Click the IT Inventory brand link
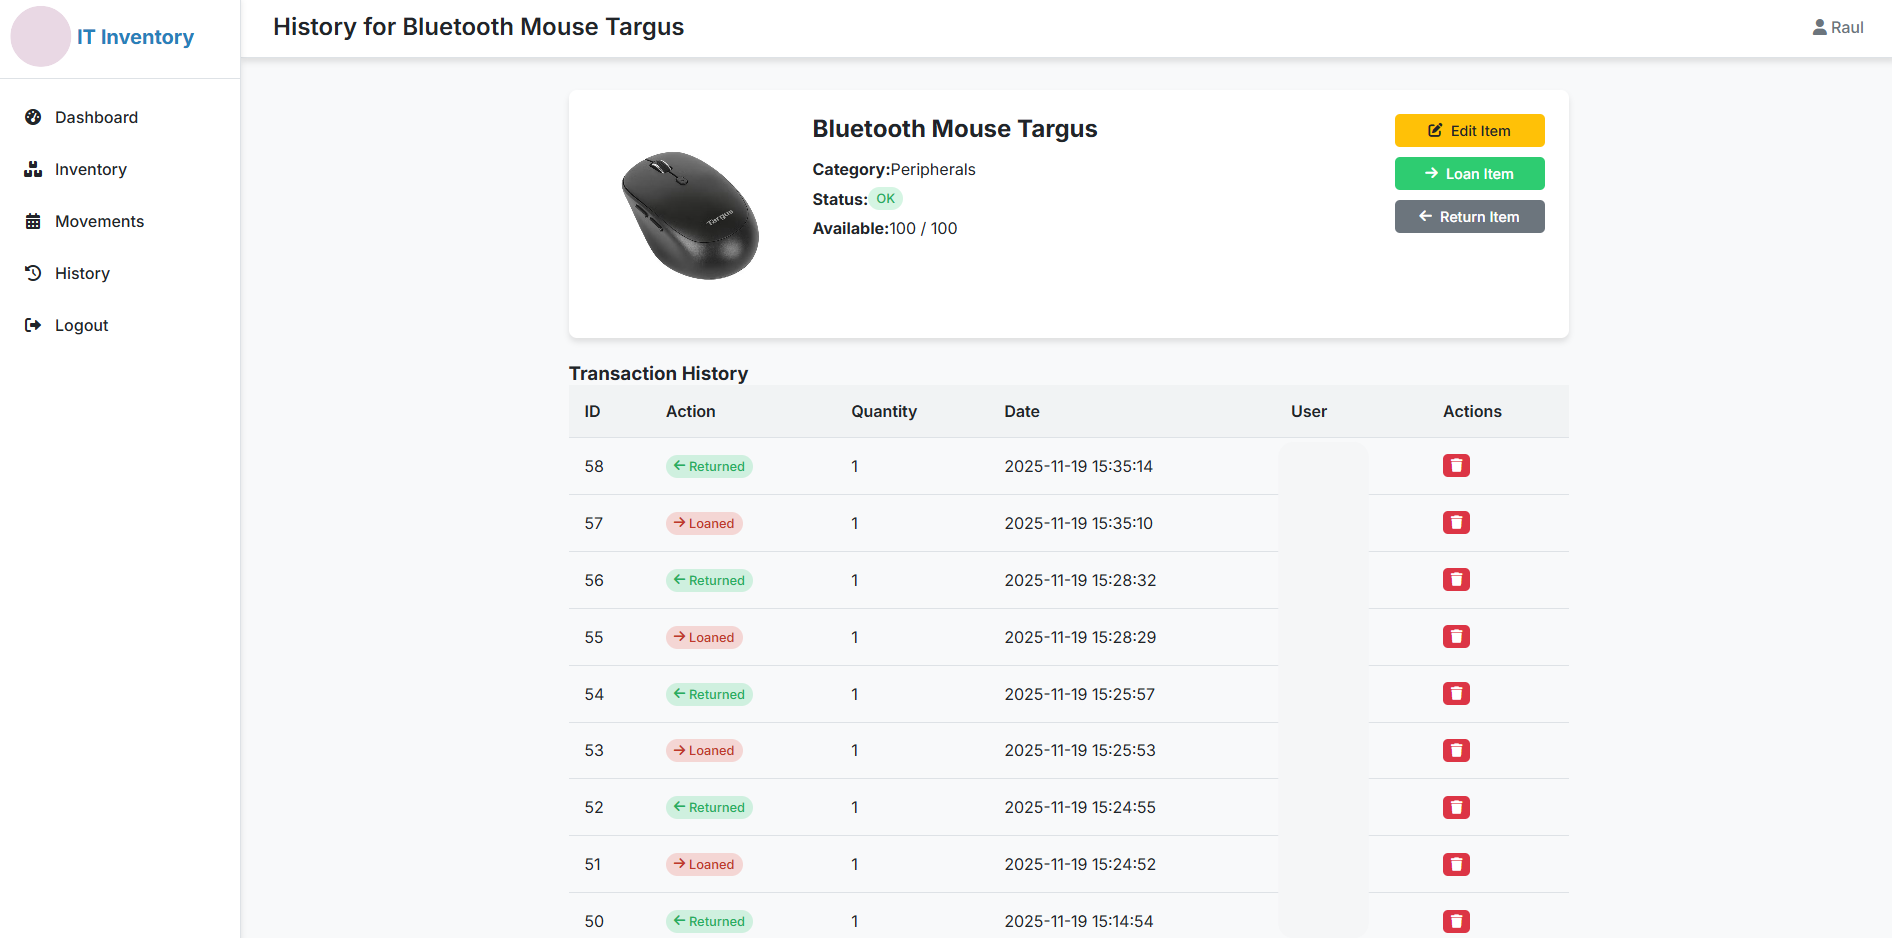Image resolution: width=1892 pixels, height=938 pixels. [x=135, y=37]
